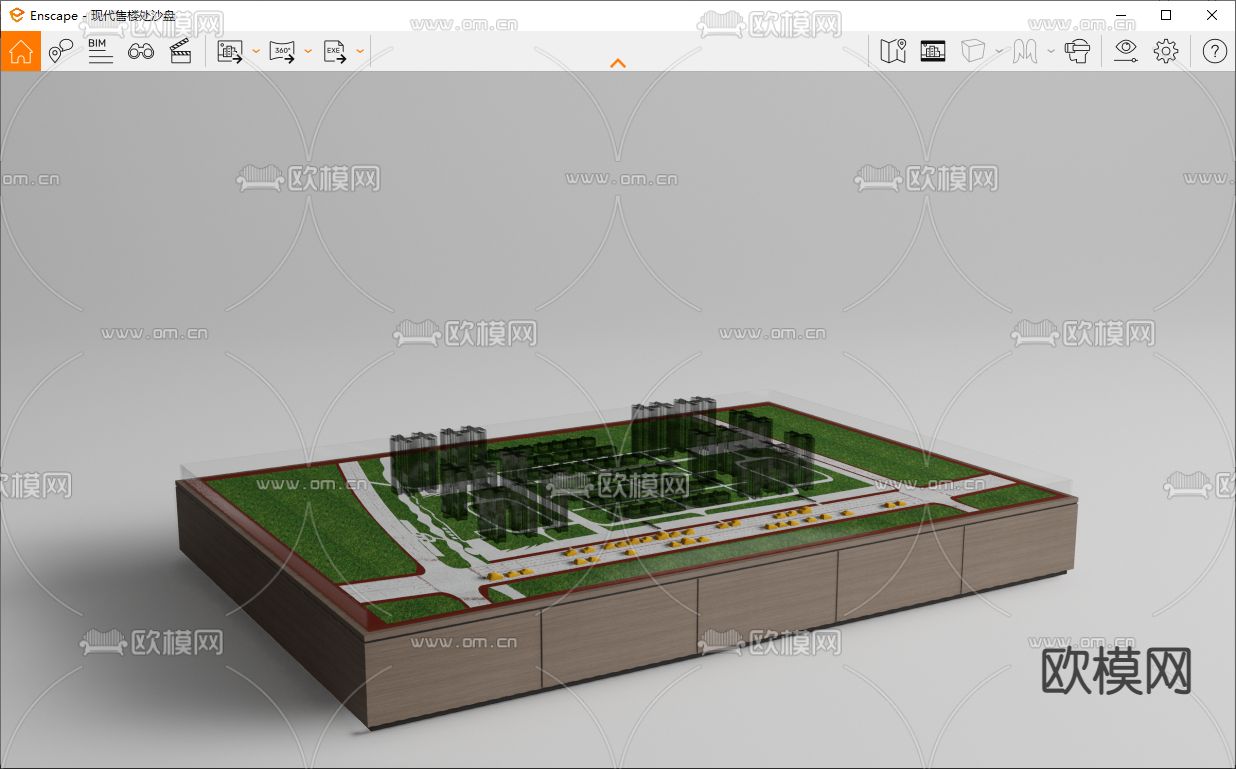Click the orange Home icon
Screen dimensions: 1236x769
pos(21,51)
